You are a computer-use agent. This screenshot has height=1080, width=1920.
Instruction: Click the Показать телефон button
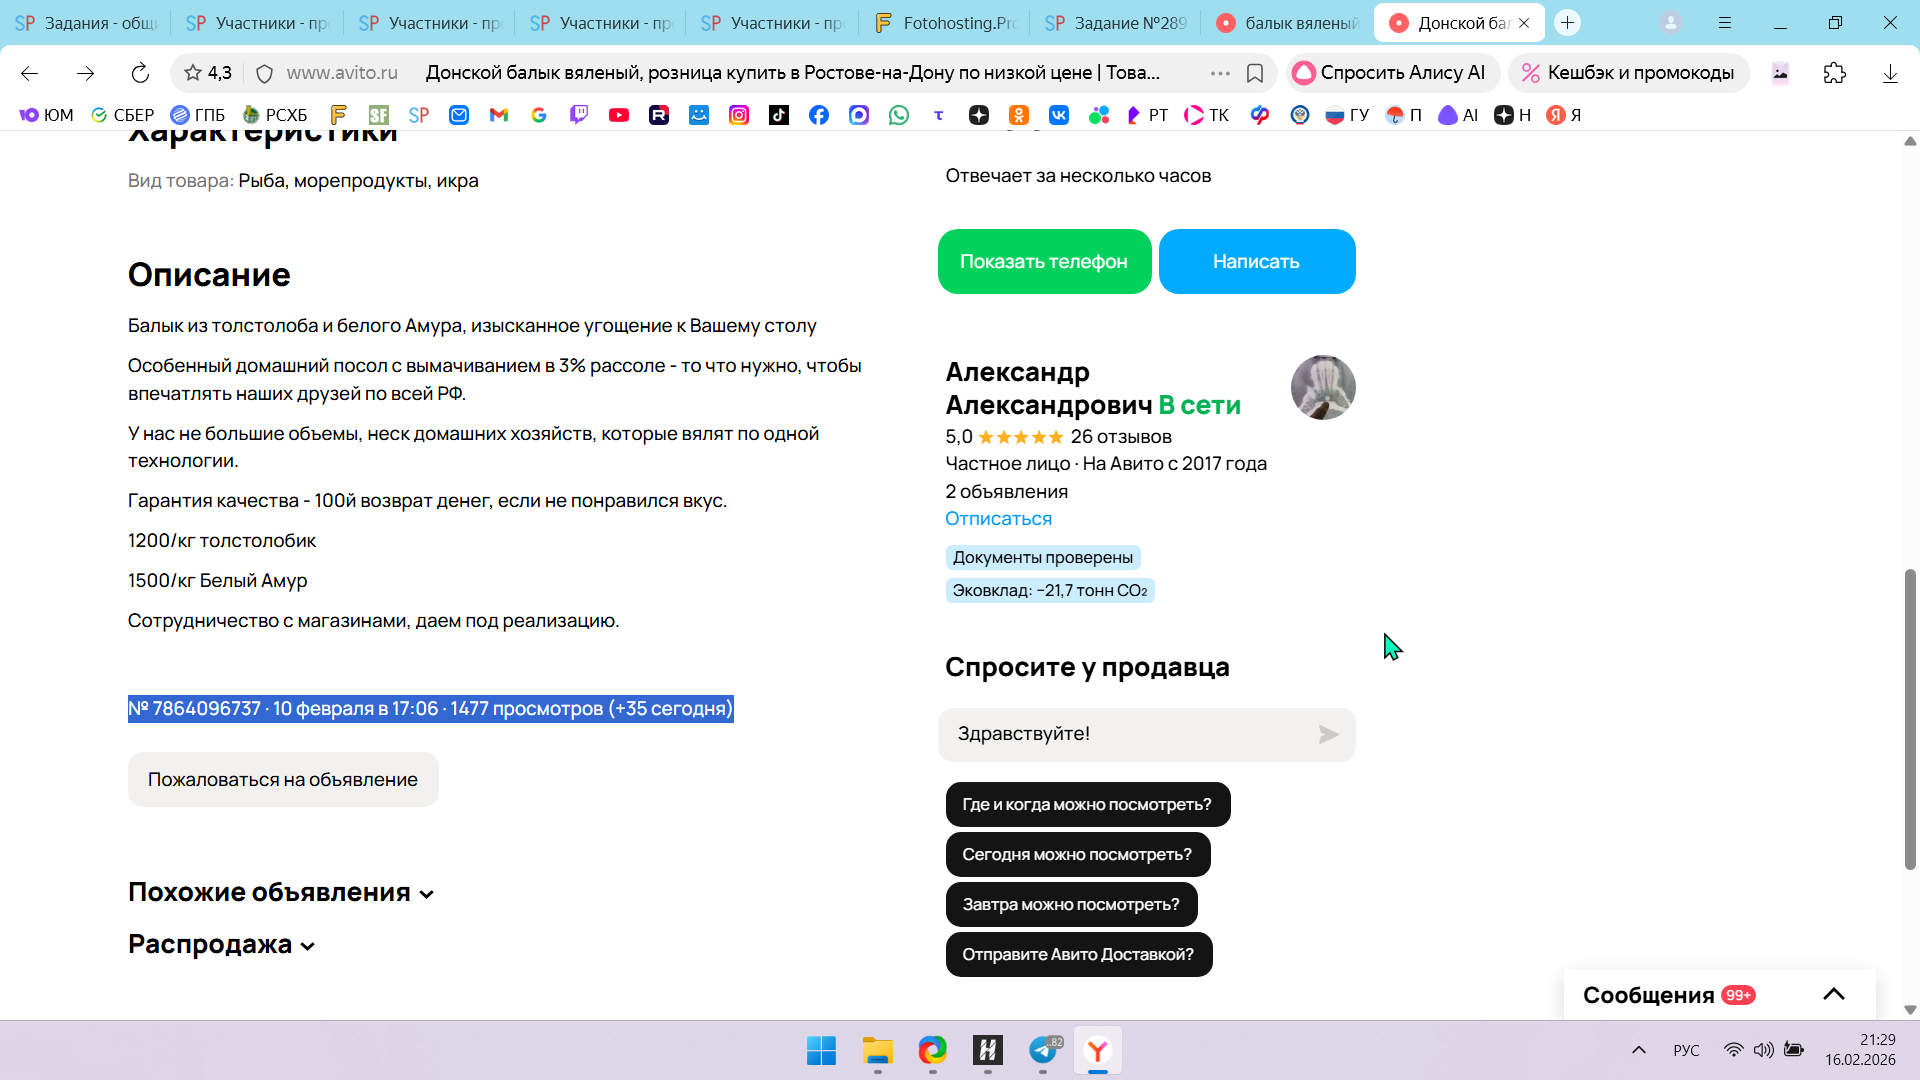point(1044,262)
